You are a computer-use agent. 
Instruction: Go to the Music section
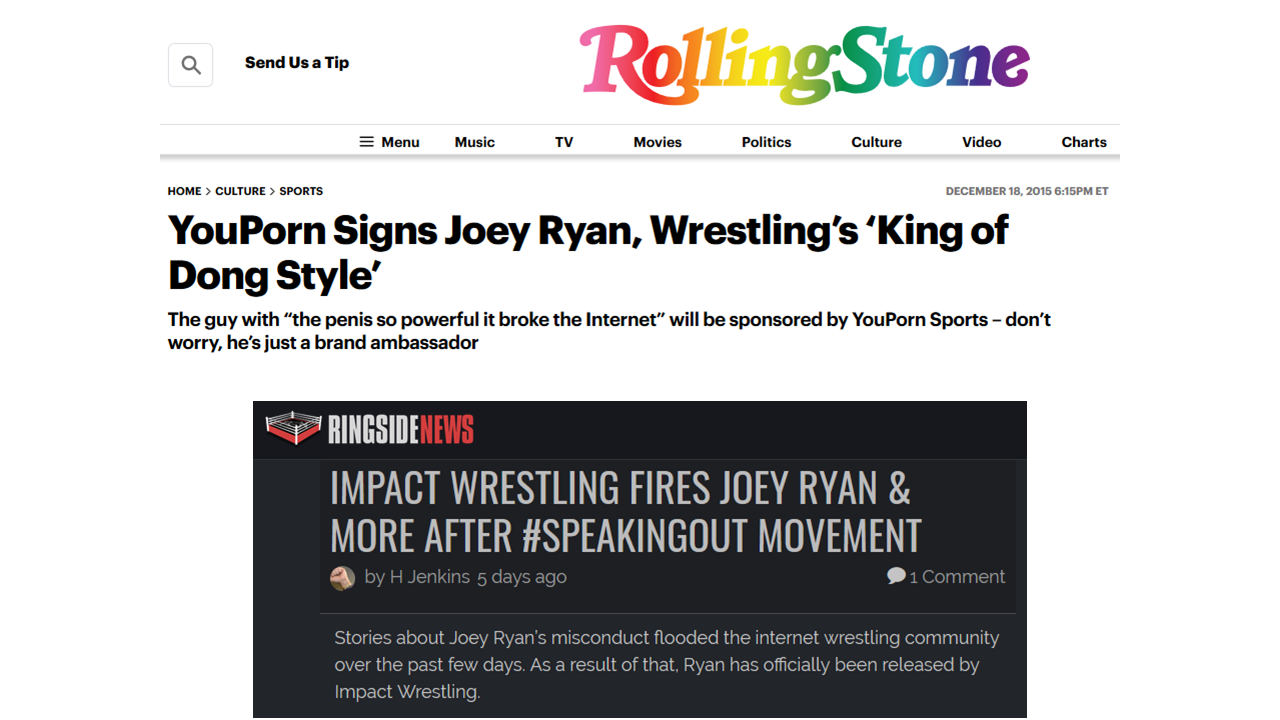475,142
